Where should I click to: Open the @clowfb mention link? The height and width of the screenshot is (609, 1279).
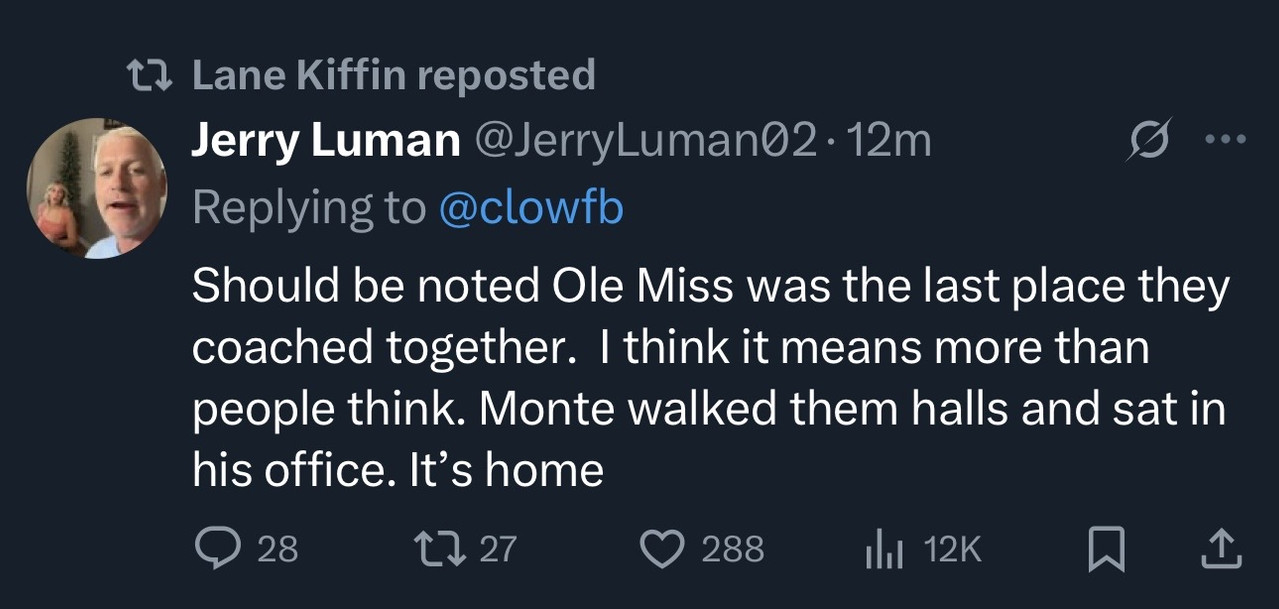coord(530,207)
